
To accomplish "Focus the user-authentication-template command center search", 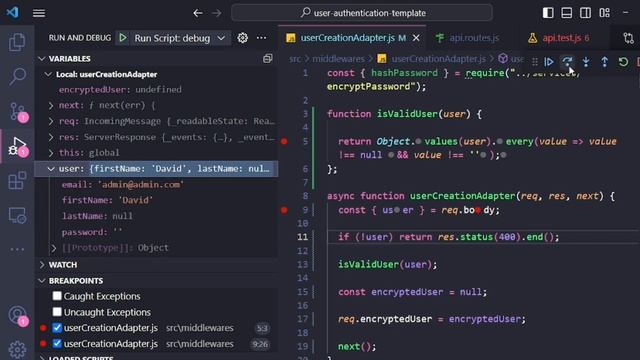I will click(362, 13).
